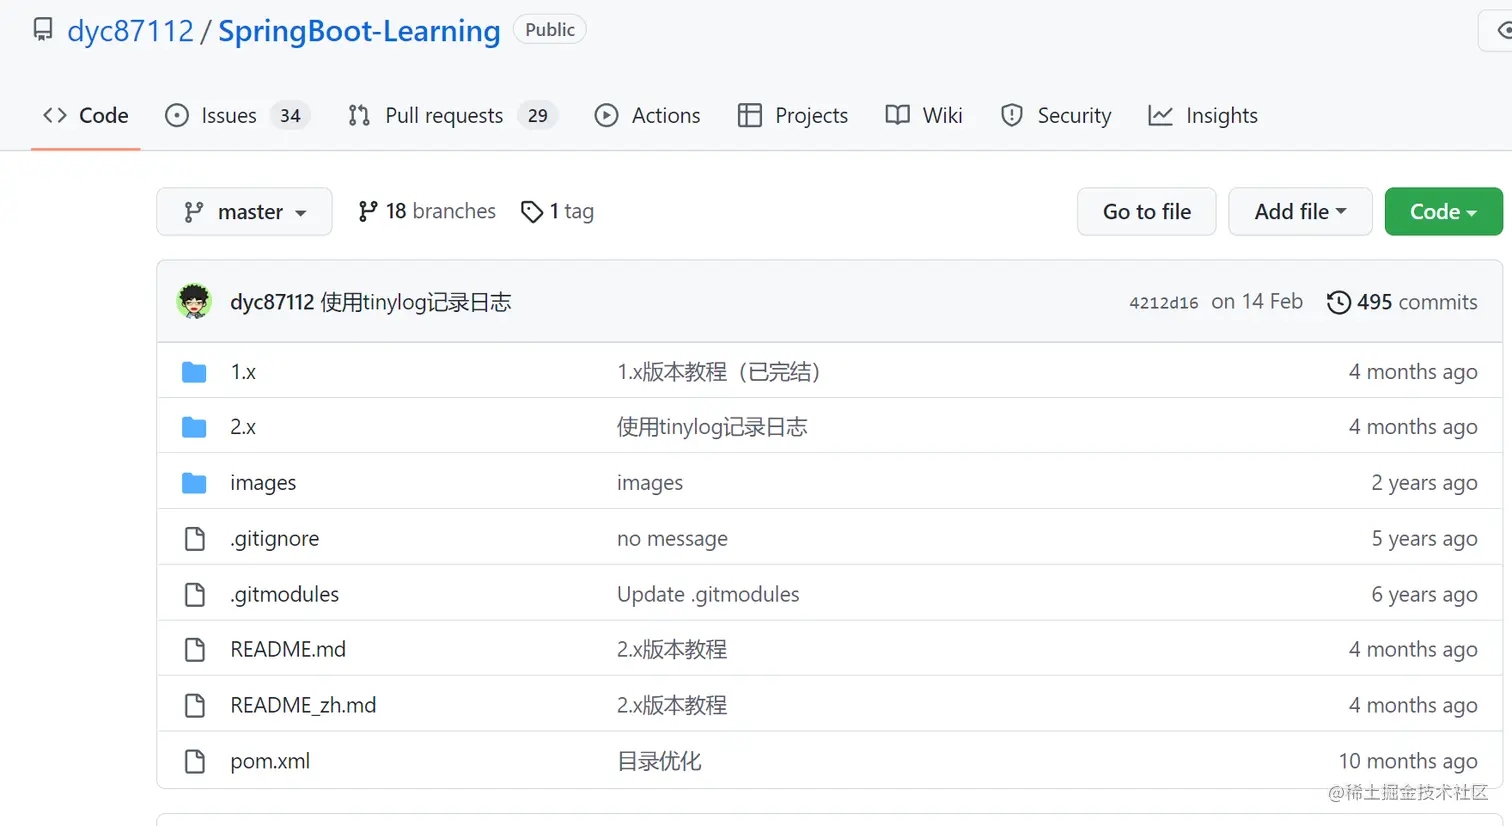
Task: Click the 6 years ago timestamp
Action: [x=1424, y=594]
